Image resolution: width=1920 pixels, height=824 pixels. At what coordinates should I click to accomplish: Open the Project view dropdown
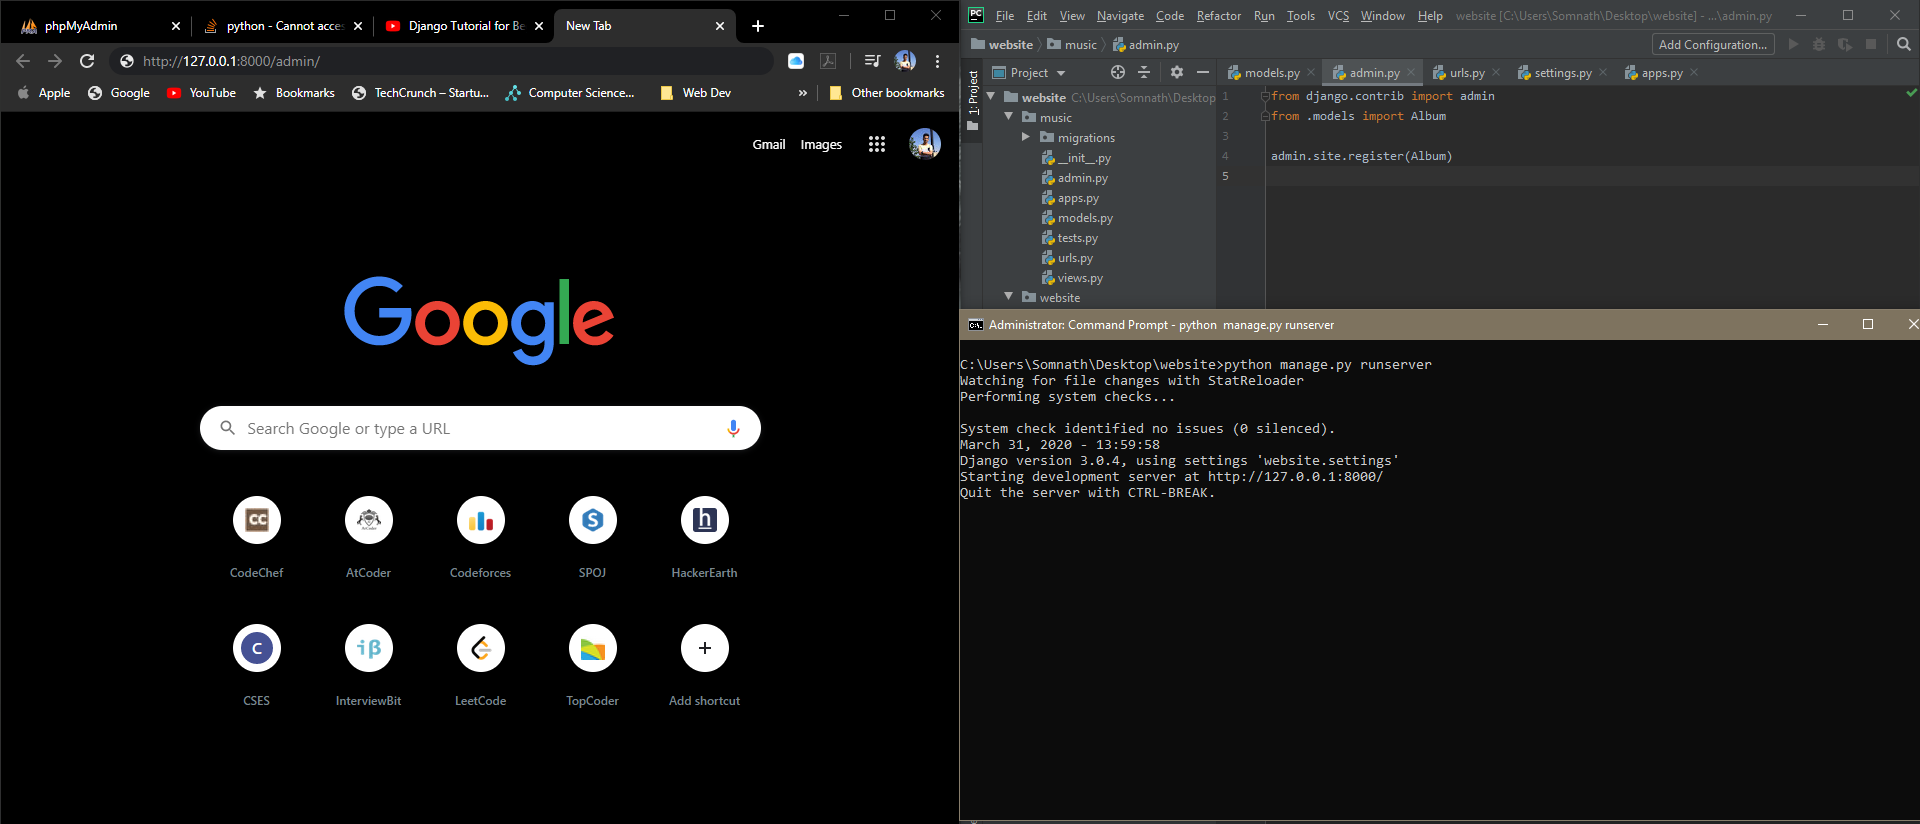pyautogui.click(x=1029, y=73)
